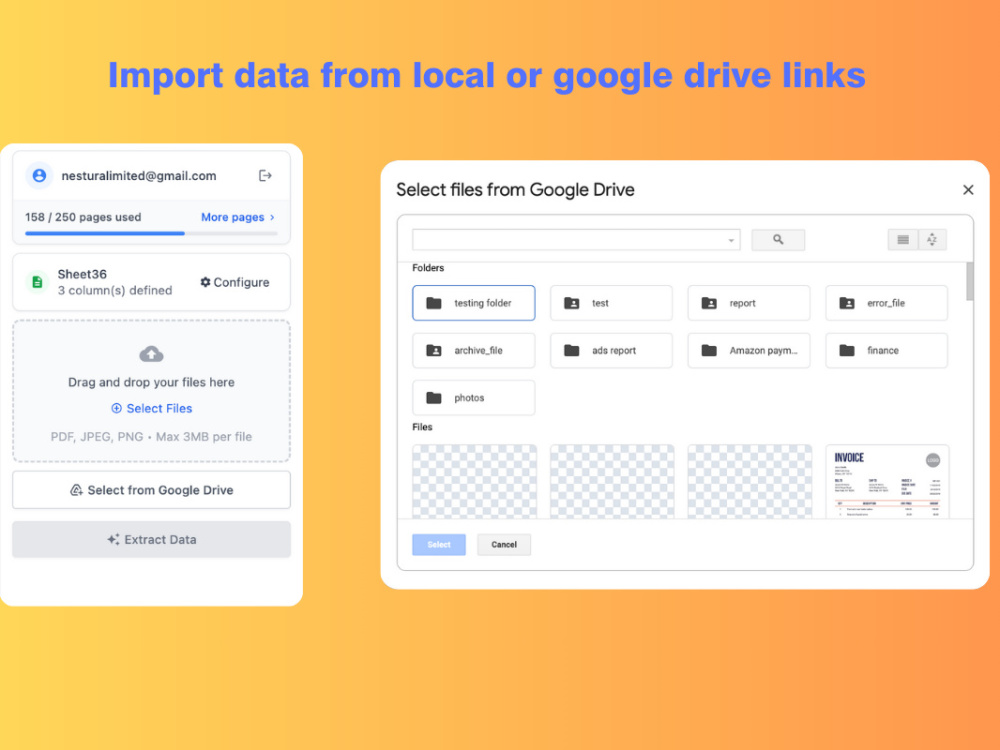Open the testing folder
Image resolution: width=1000 pixels, height=750 pixels.
[x=474, y=303]
